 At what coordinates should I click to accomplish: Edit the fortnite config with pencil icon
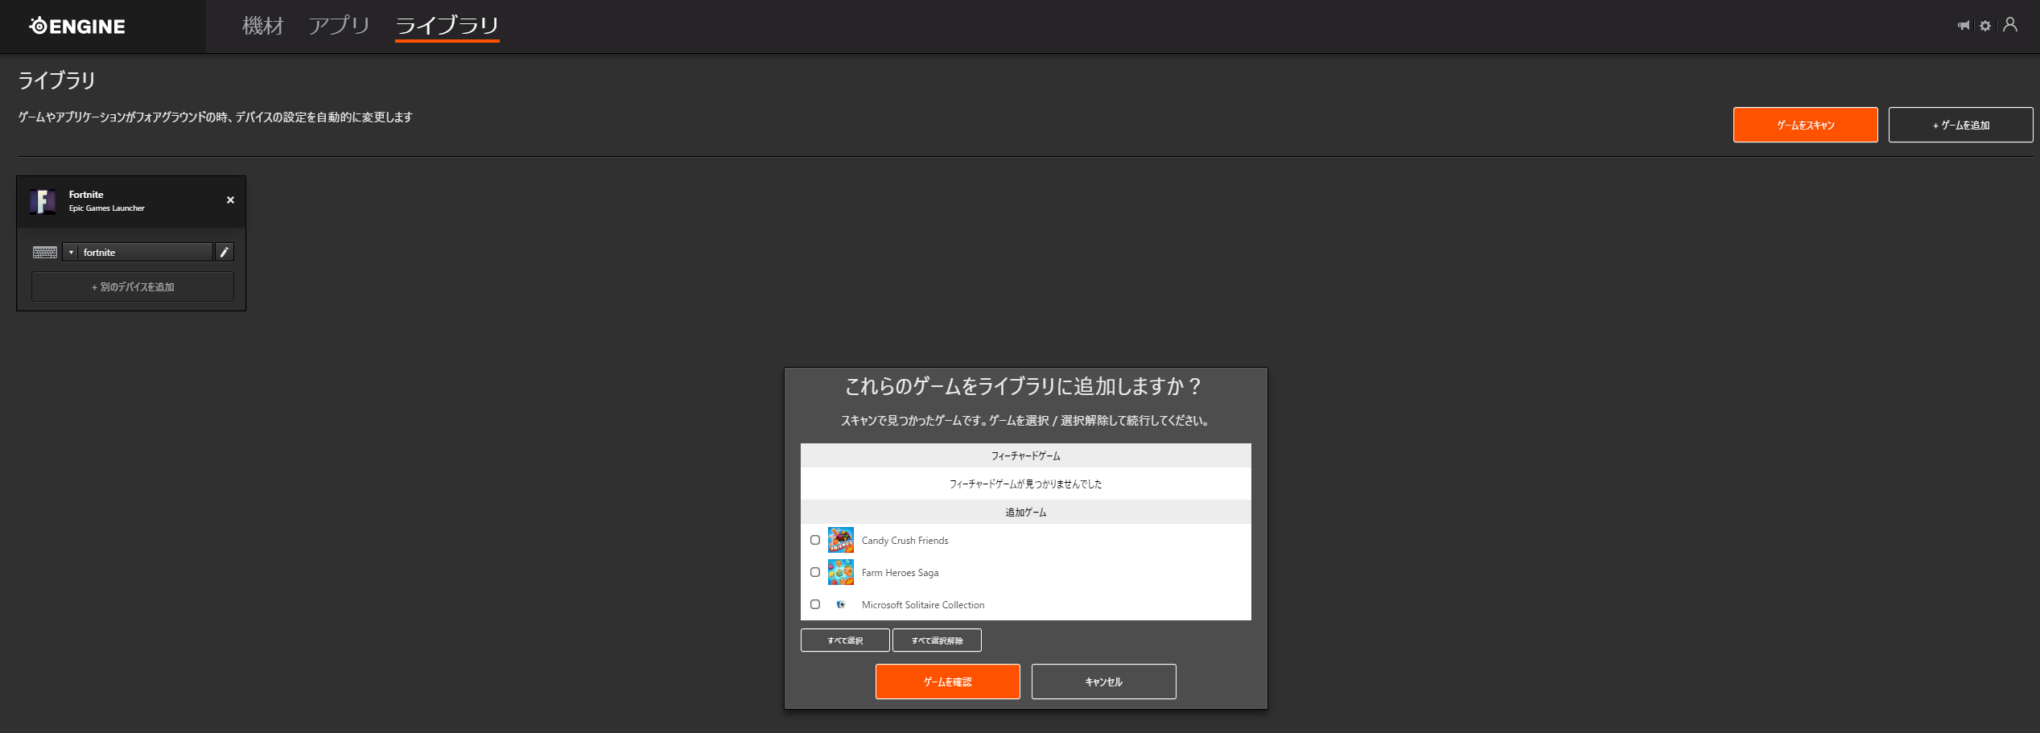[x=224, y=252]
